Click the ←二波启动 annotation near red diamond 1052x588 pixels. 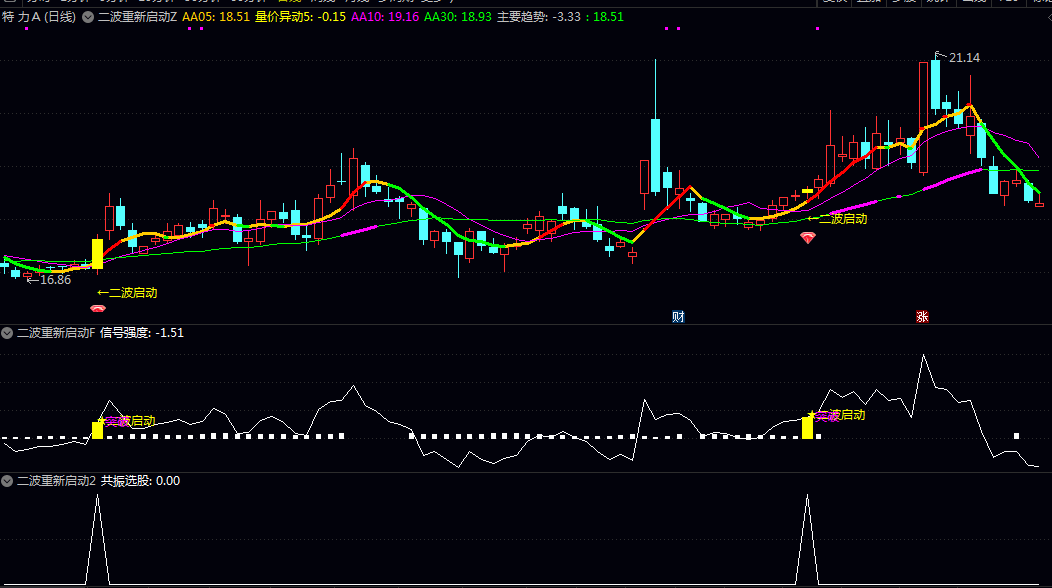tap(837, 219)
